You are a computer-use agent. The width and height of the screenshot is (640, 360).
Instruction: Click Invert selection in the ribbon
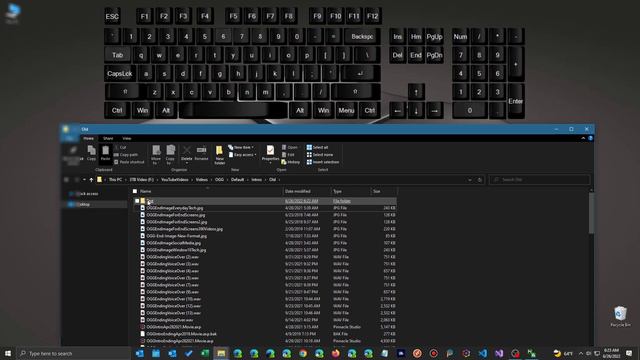(323, 162)
